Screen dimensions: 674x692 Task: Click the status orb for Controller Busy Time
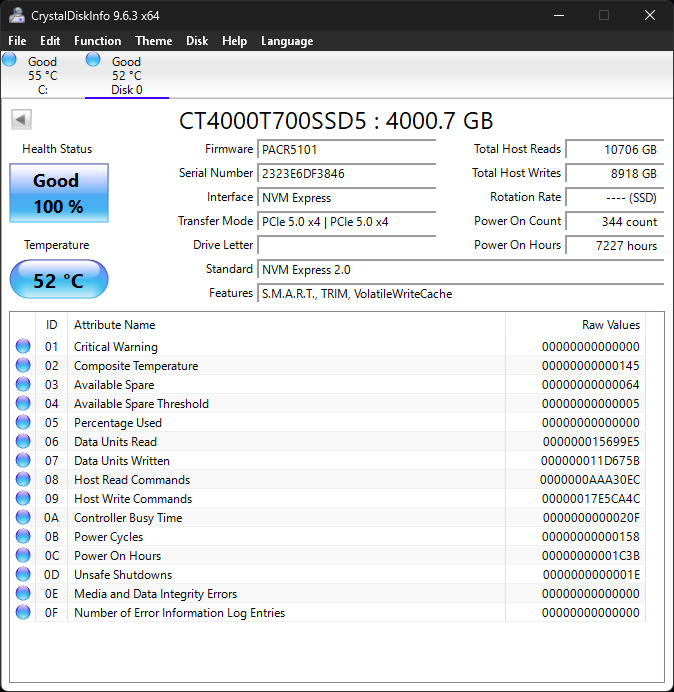tap(23, 517)
